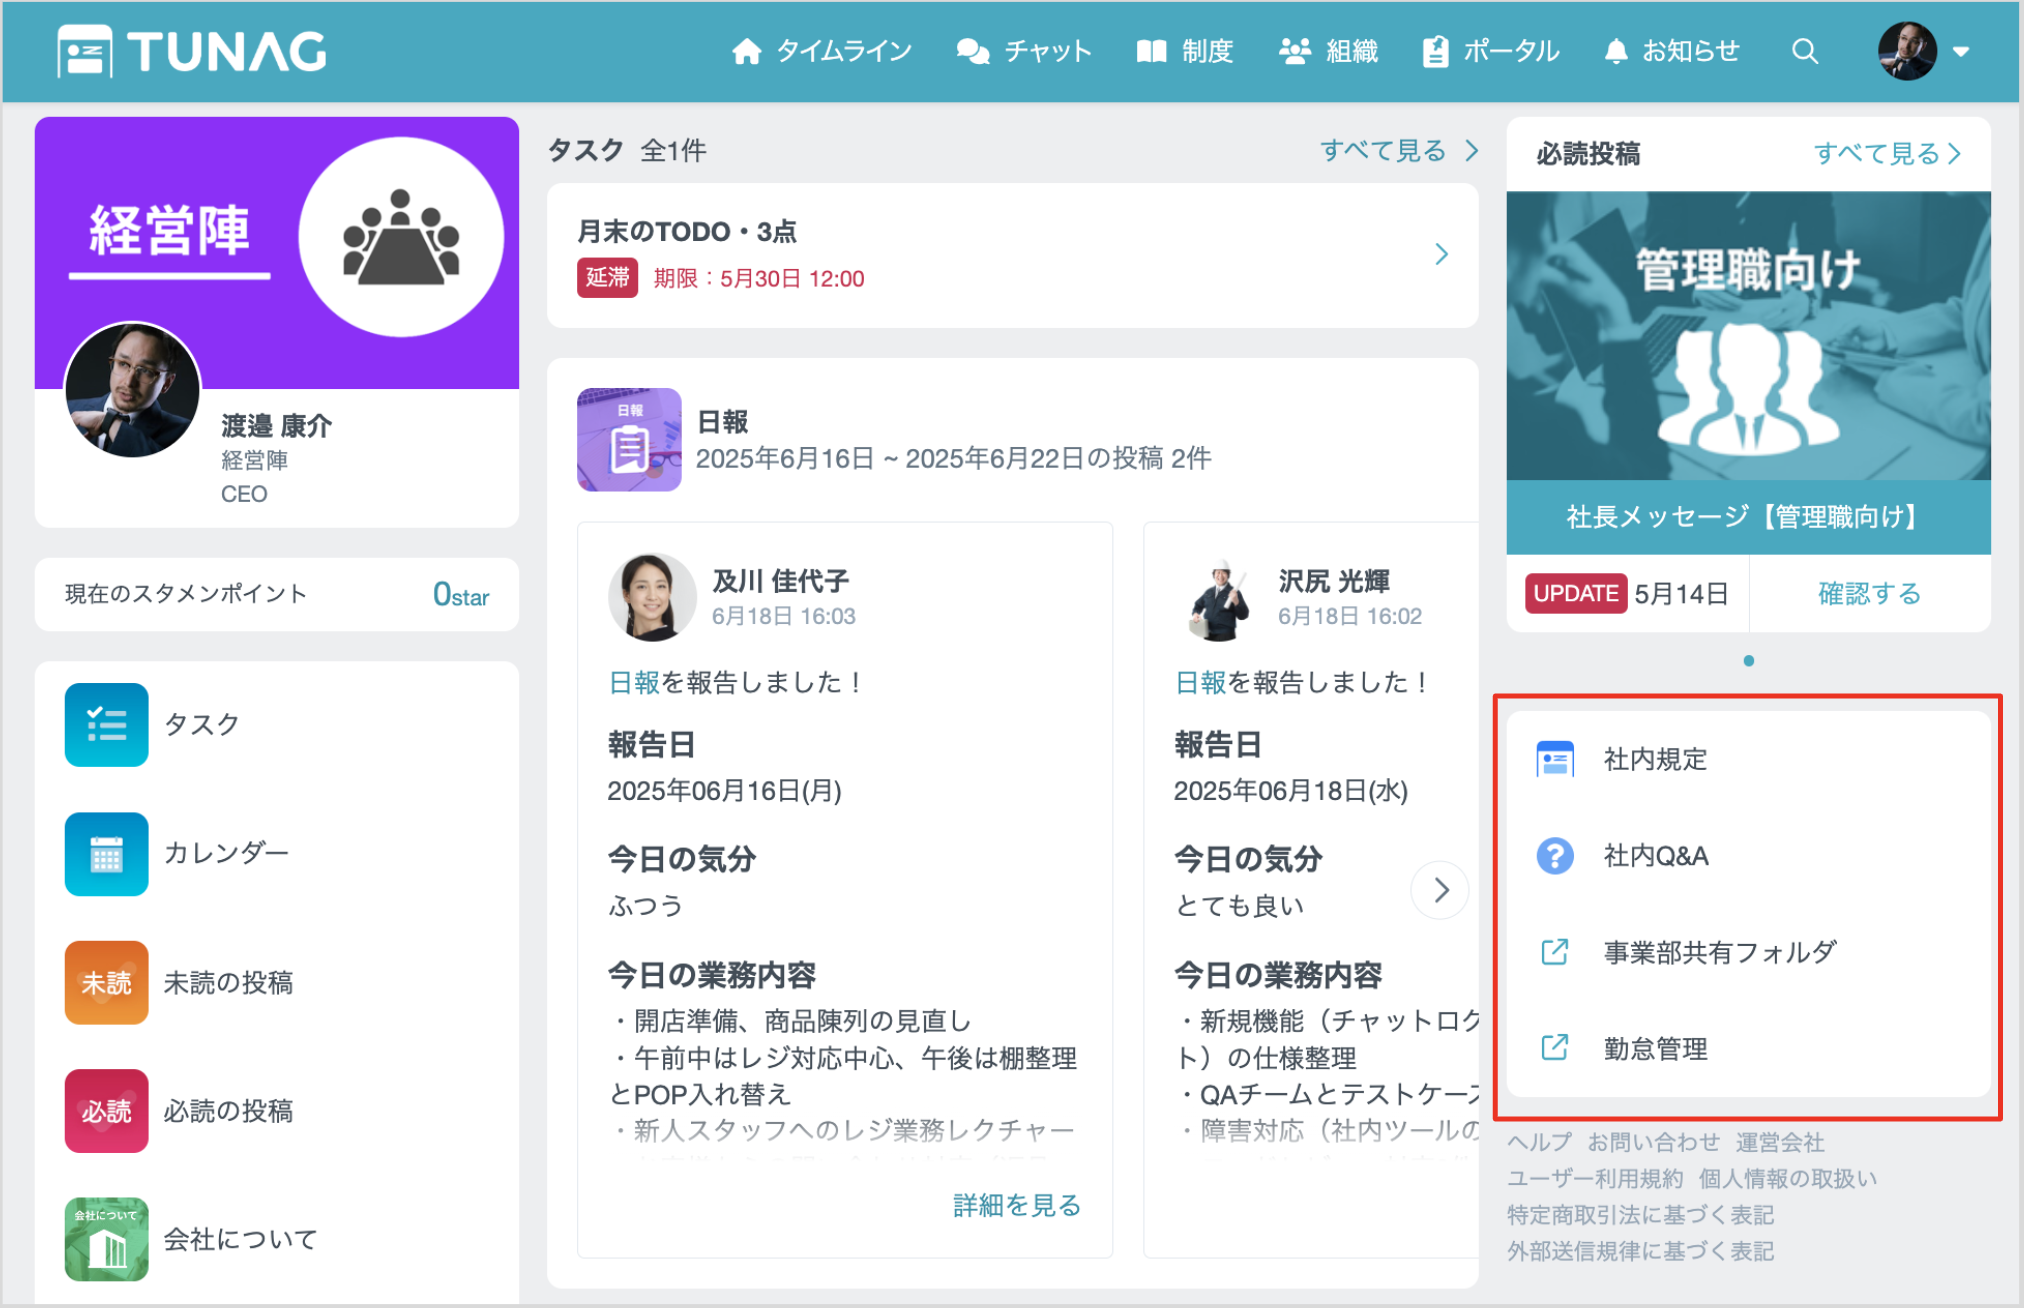Image resolution: width=2024 pixels, height=1308 pixels.
Task: Open the 制度 menu
Action: click(x=1185, y=51)
